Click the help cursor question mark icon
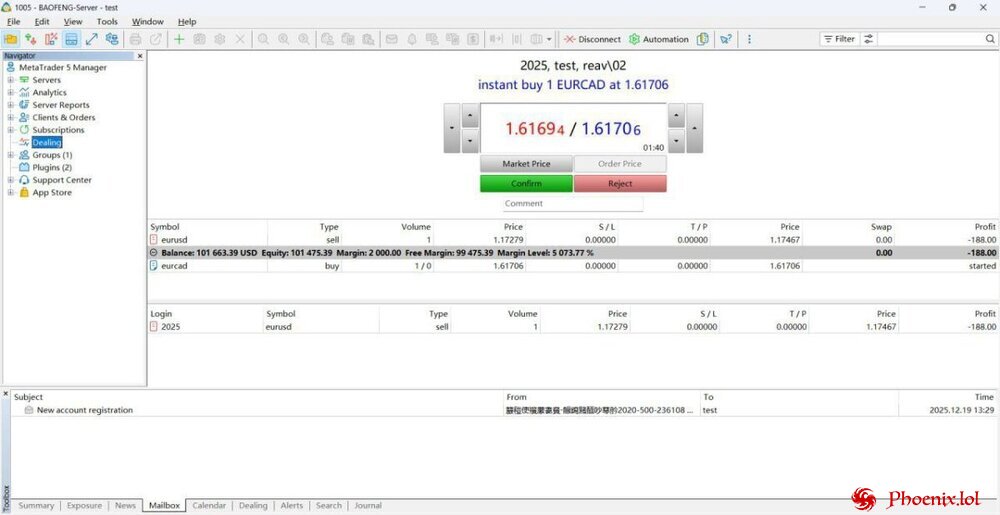The height and width of the screenshot is (515, 1000). coord(726,39)
